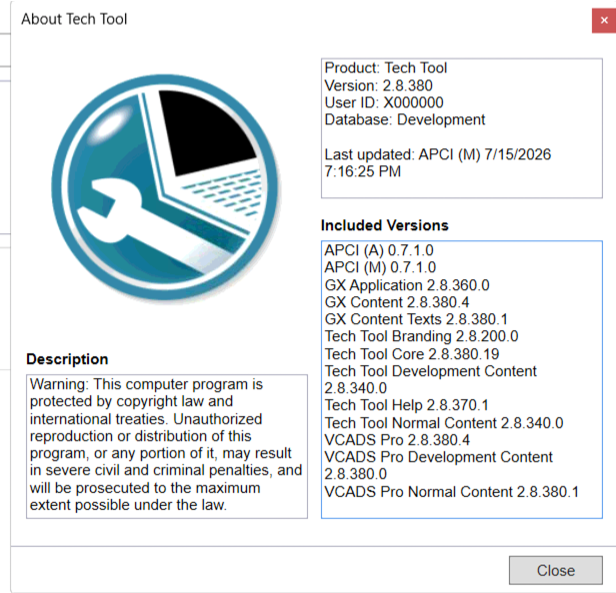Select the APCI (M) 0.7.1.0 entry
This screenshot has width=616, height=593.
pyautogui.click(x=380, y=268)
